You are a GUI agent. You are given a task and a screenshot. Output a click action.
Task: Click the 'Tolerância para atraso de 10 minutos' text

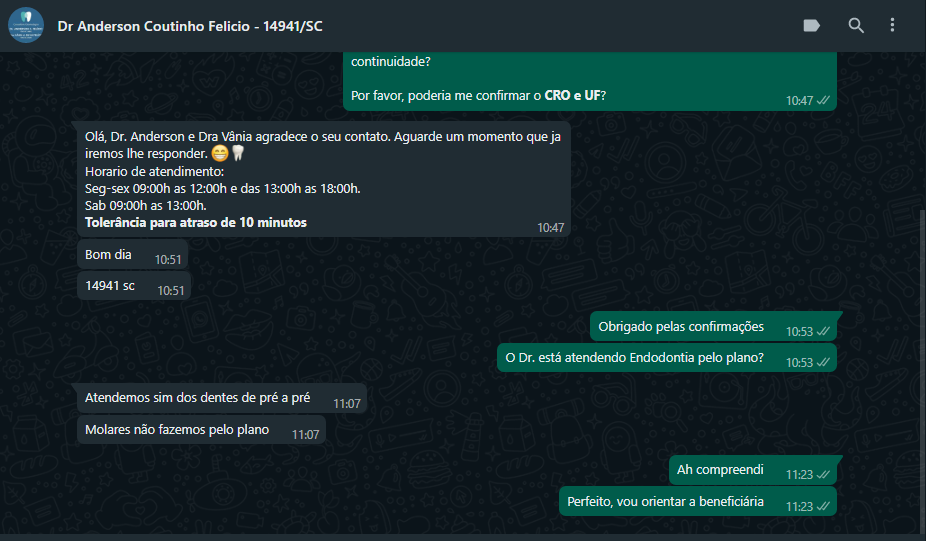coord(195,223)
